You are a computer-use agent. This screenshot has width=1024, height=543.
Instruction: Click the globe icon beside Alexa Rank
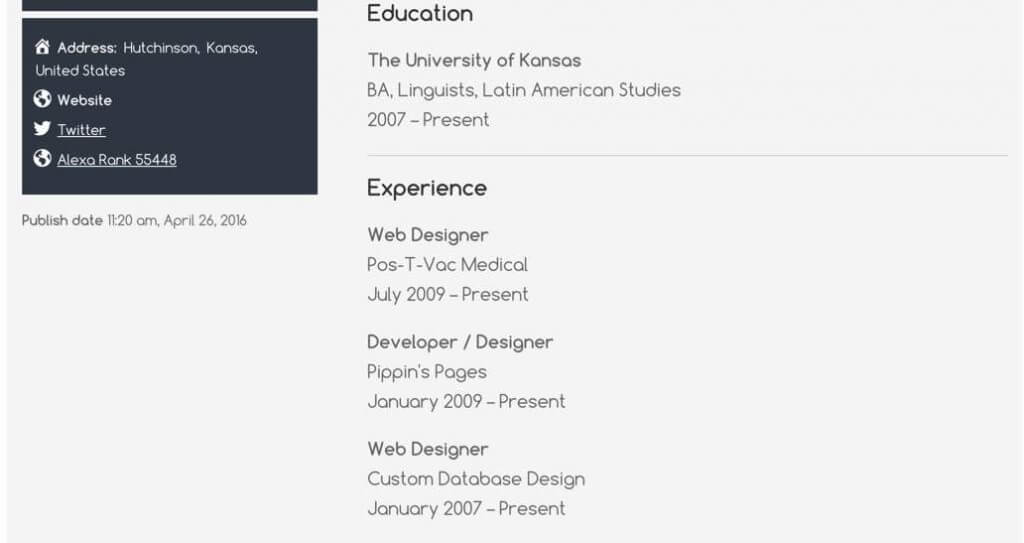click(x=42, y=158)
